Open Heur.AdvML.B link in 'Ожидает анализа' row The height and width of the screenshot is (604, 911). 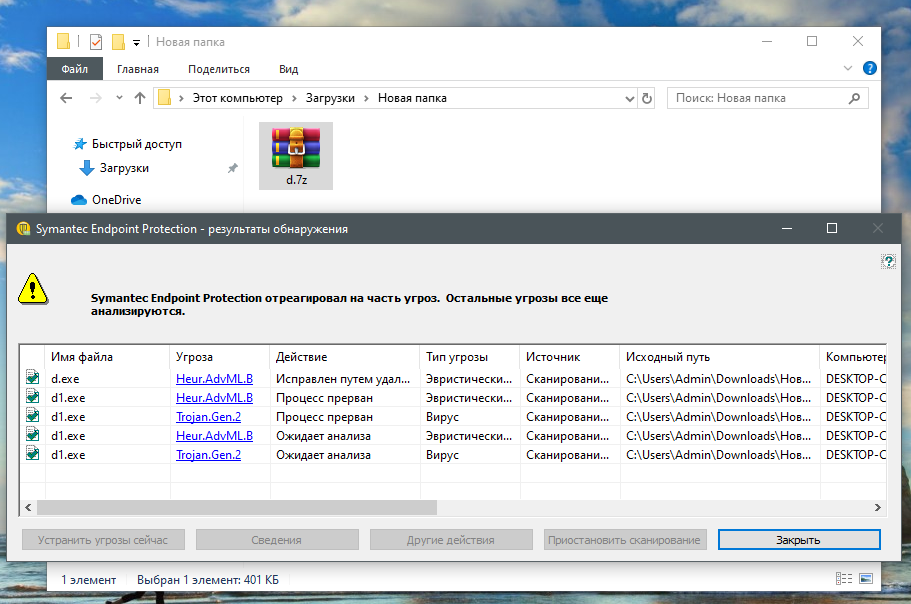point(214,436)
